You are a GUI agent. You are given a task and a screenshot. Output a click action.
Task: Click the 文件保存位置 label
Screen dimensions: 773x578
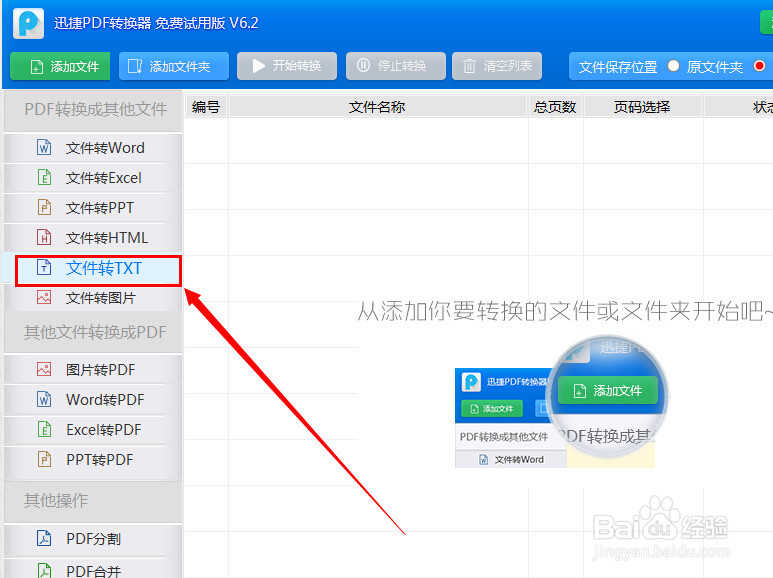[x=618, y=67]
